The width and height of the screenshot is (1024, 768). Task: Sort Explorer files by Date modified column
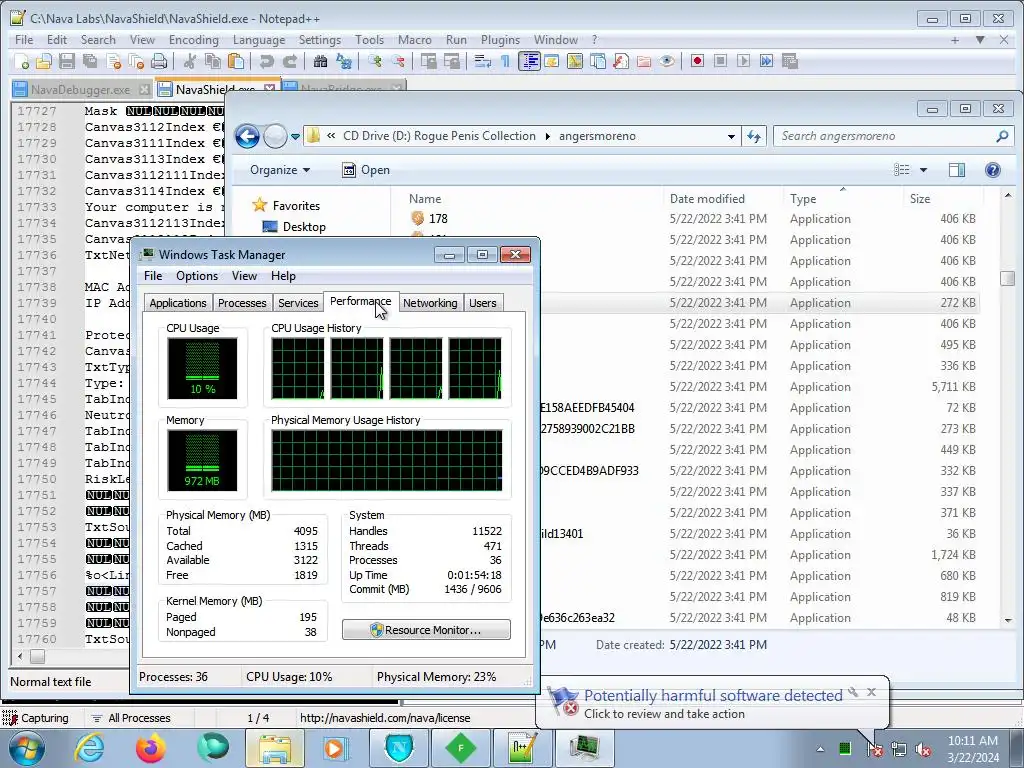click(707, 199)
